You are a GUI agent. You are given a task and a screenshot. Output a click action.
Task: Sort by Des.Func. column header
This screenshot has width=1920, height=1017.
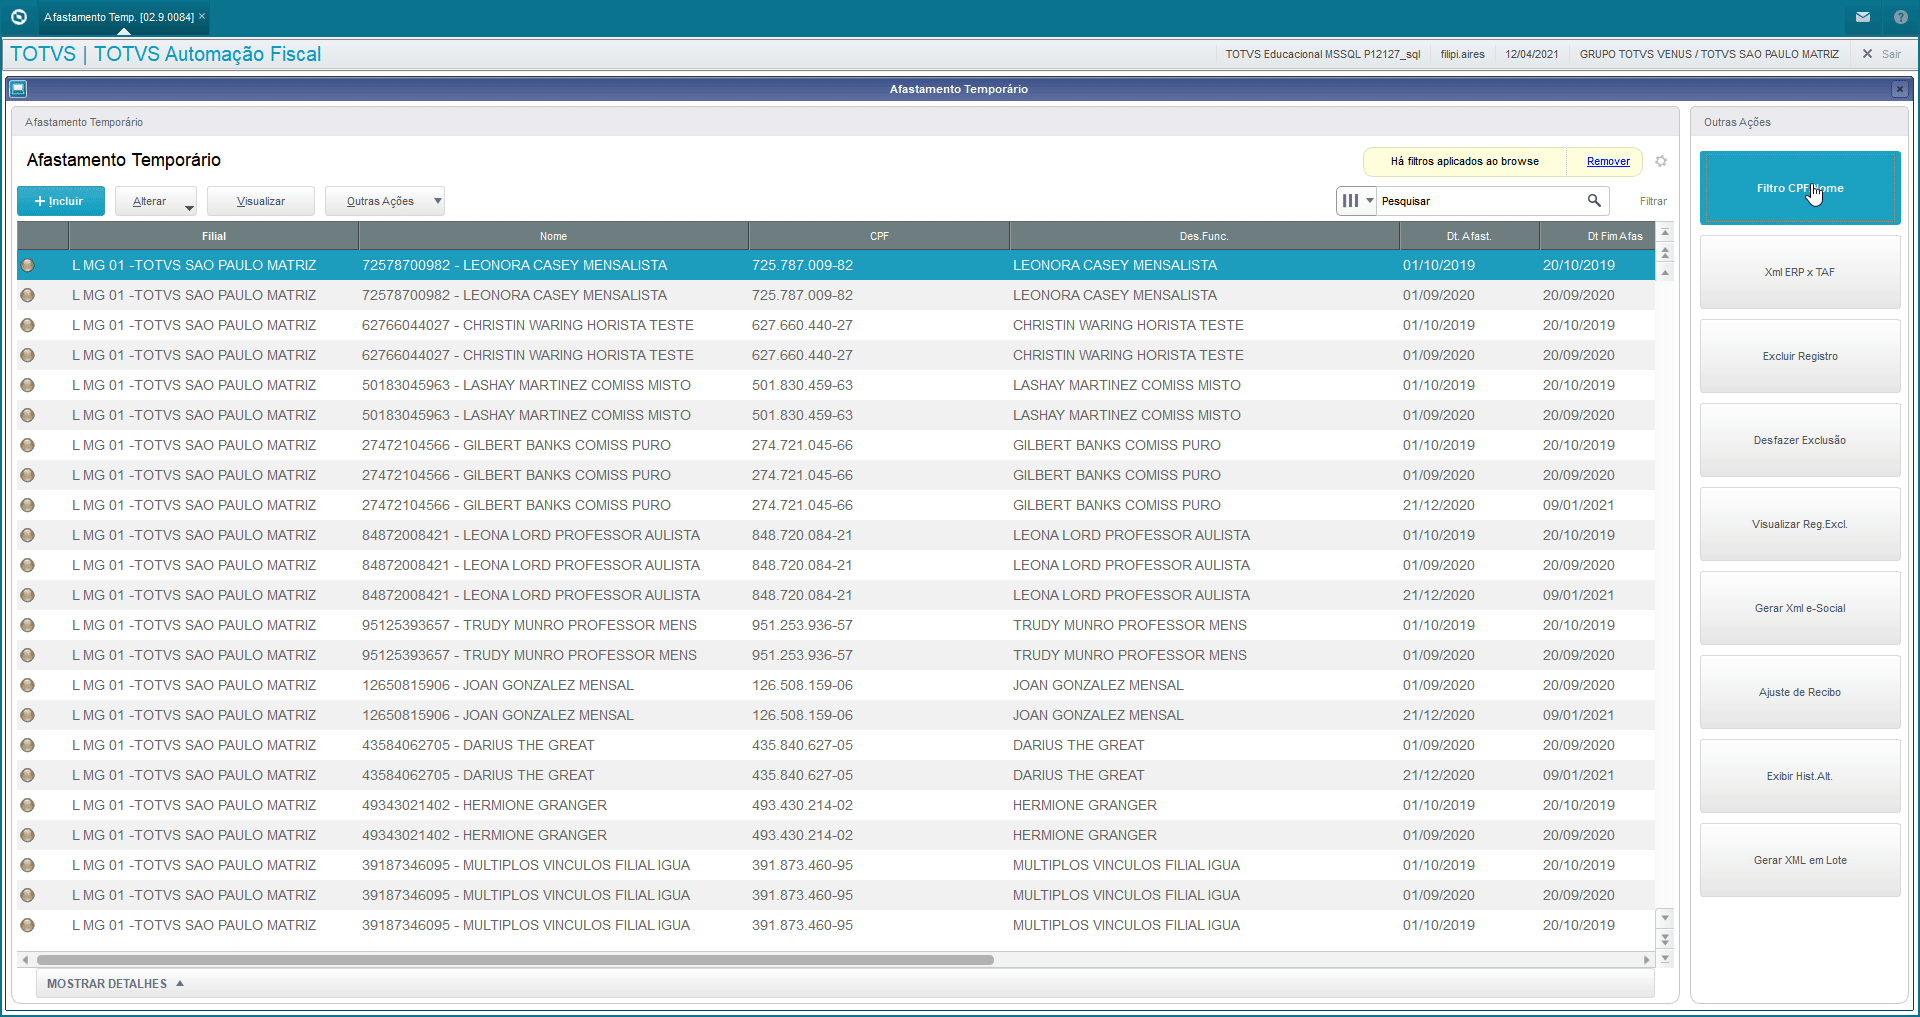click(x=1204, y=236)
